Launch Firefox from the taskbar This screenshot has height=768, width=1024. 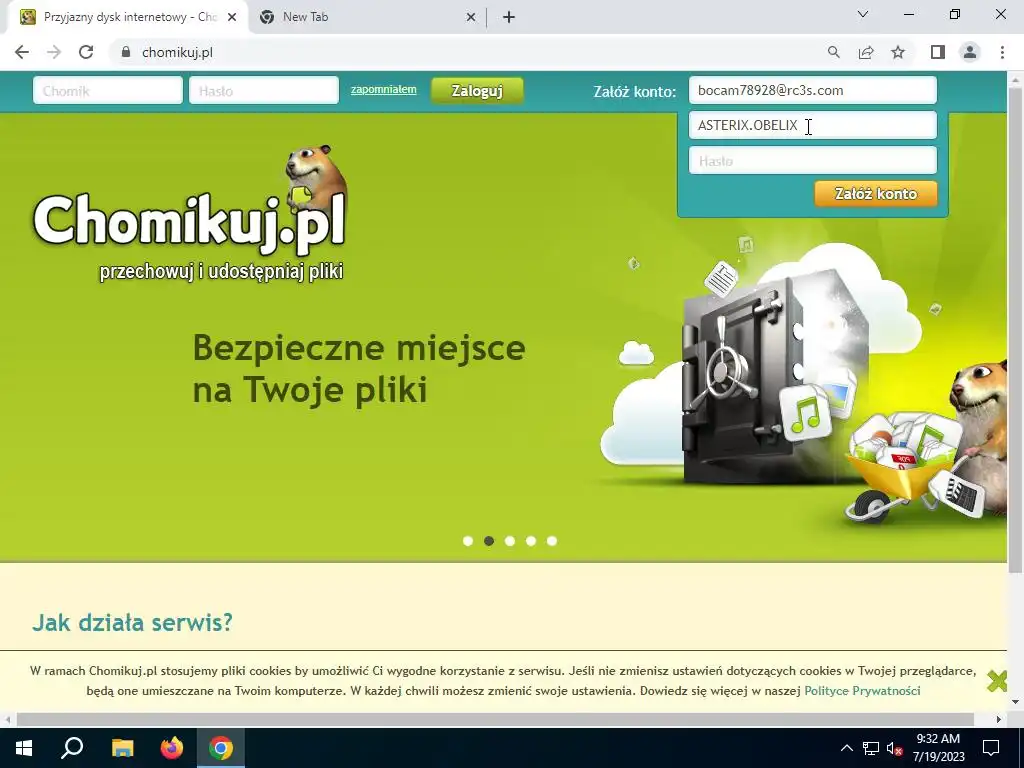tap(172, 748)
